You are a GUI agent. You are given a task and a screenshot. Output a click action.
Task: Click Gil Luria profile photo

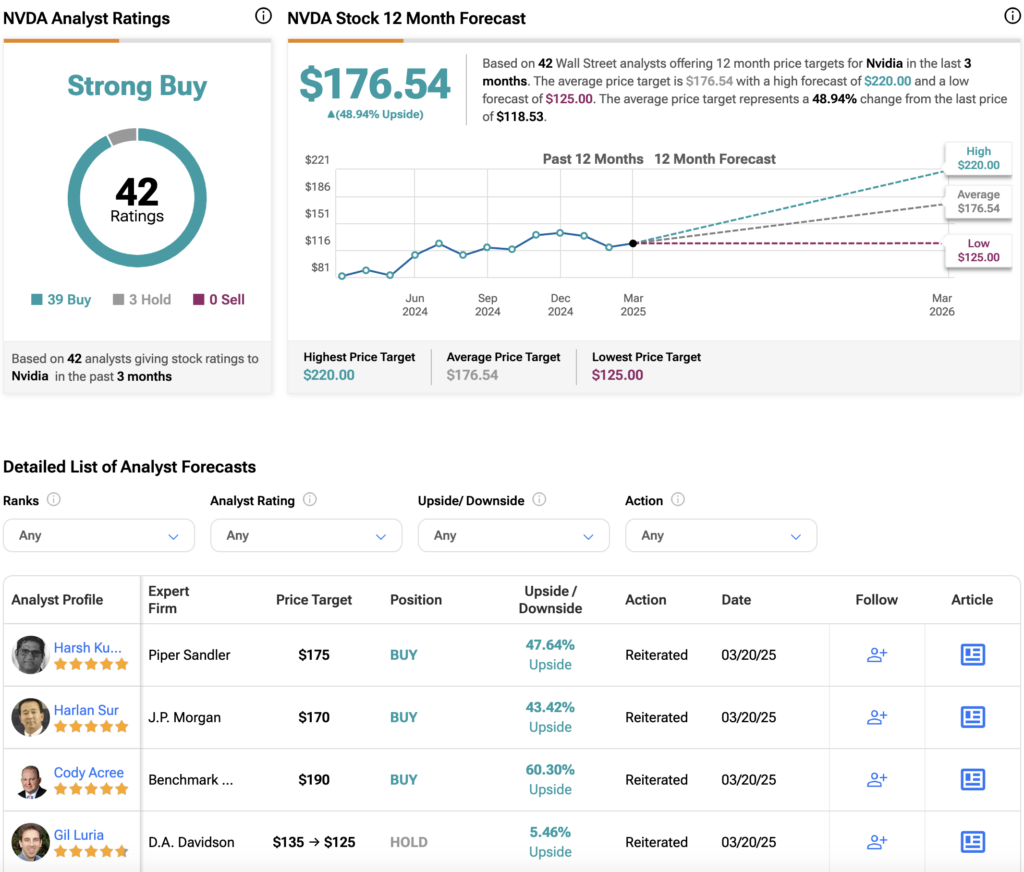coord(30,842)
